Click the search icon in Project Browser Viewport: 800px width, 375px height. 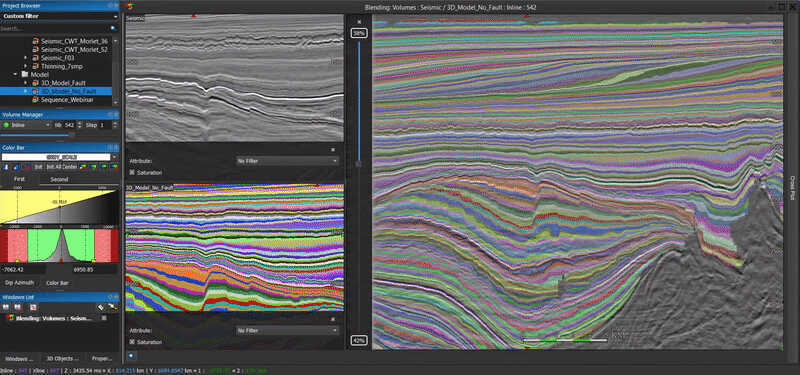(113, 29)
